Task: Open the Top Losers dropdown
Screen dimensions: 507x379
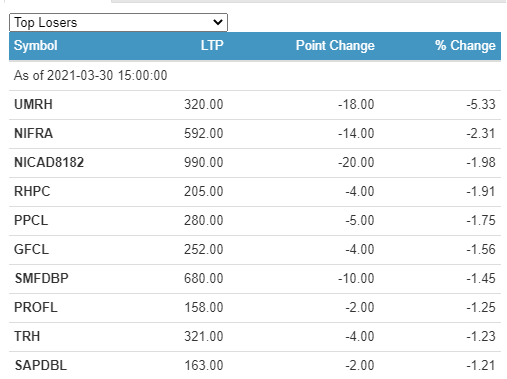Action: pos(118,23)
